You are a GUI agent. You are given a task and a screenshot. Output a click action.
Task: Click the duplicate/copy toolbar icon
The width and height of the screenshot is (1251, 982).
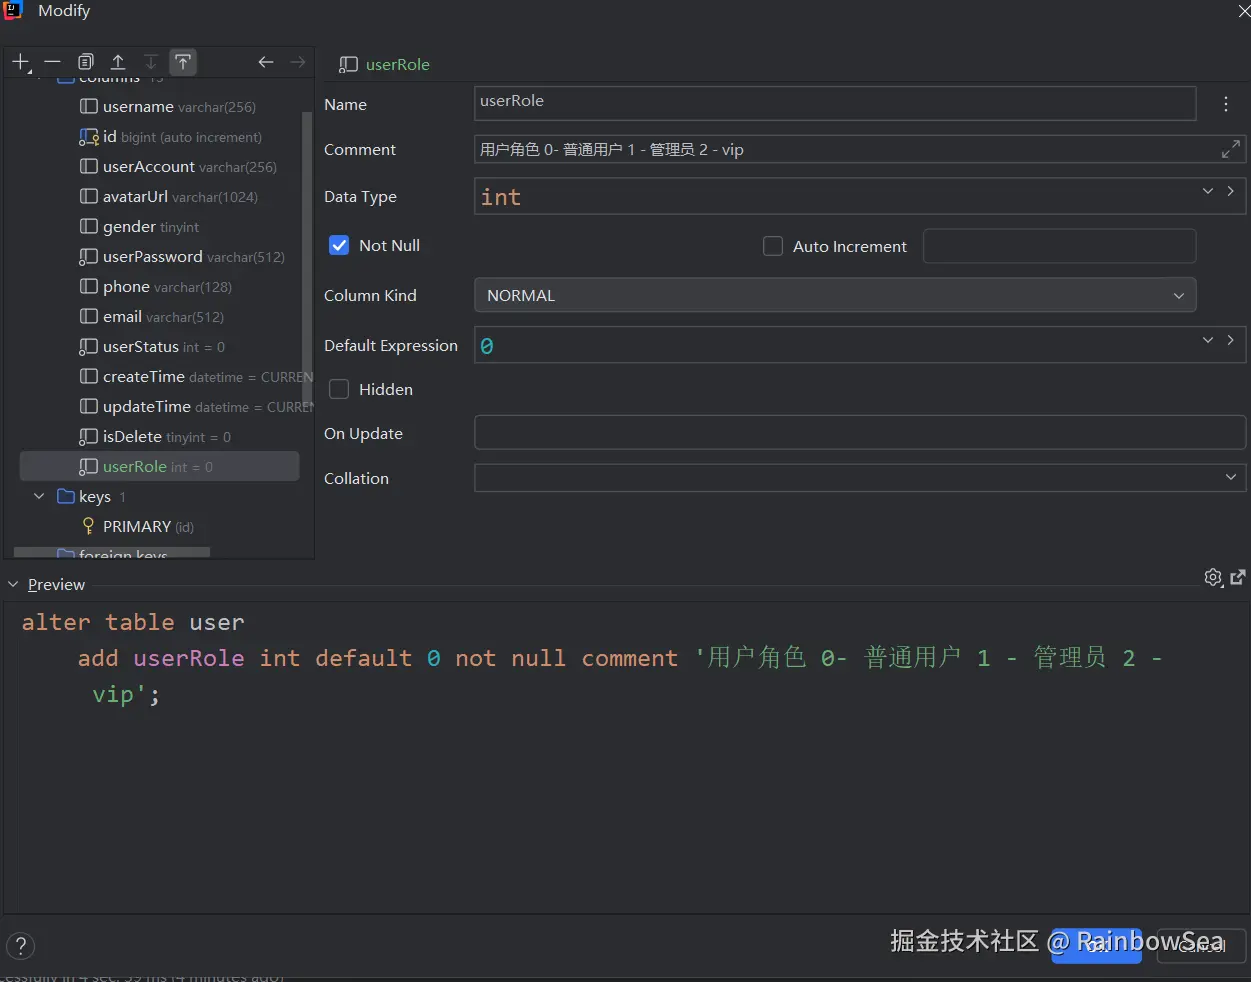pos(86,62)
